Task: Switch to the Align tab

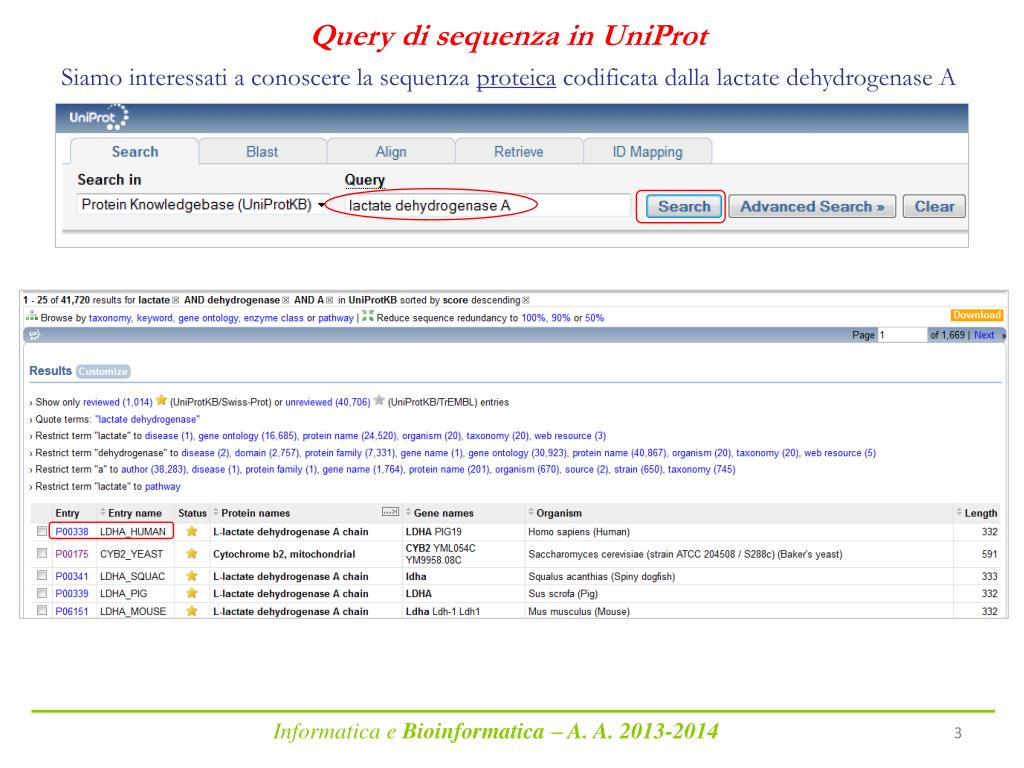Action: coord(391,152)
